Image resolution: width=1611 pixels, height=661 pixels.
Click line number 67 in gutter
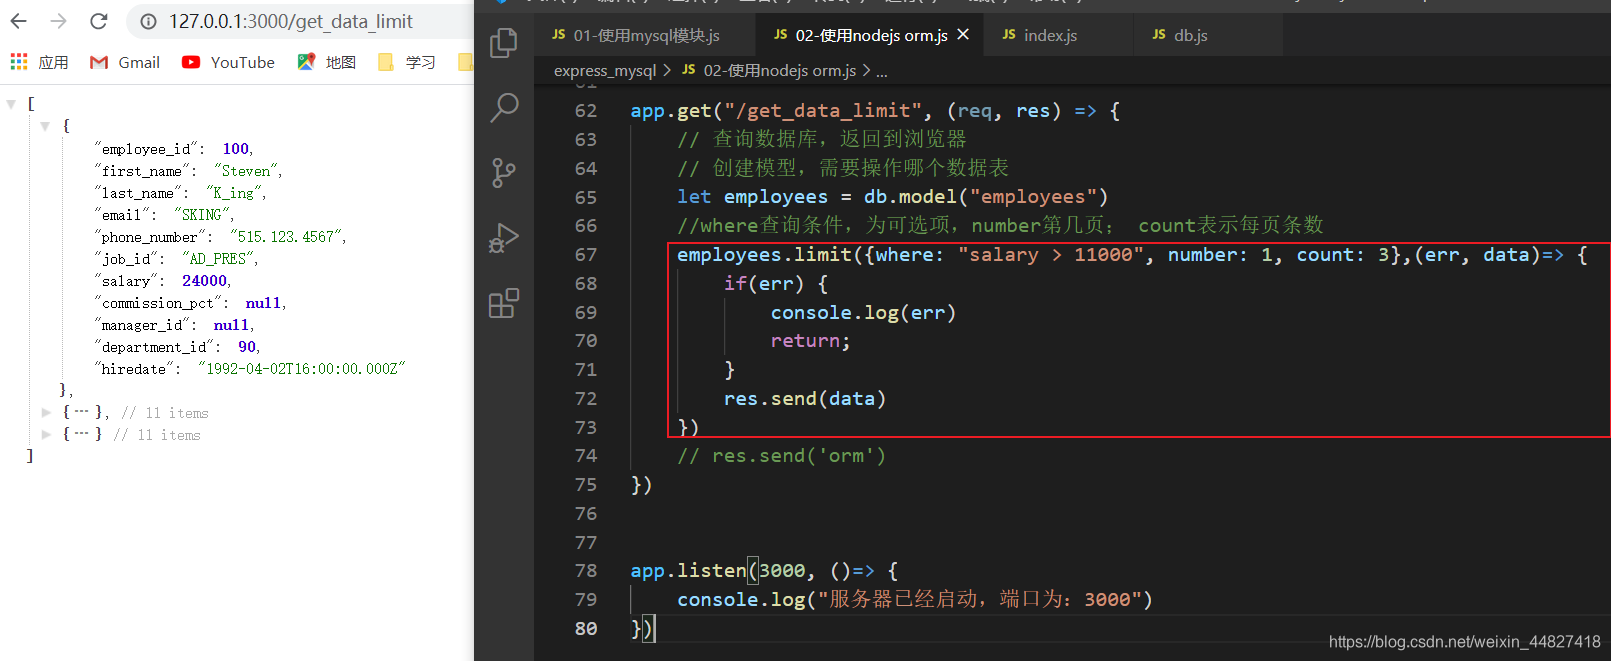(x=586, y=255)
